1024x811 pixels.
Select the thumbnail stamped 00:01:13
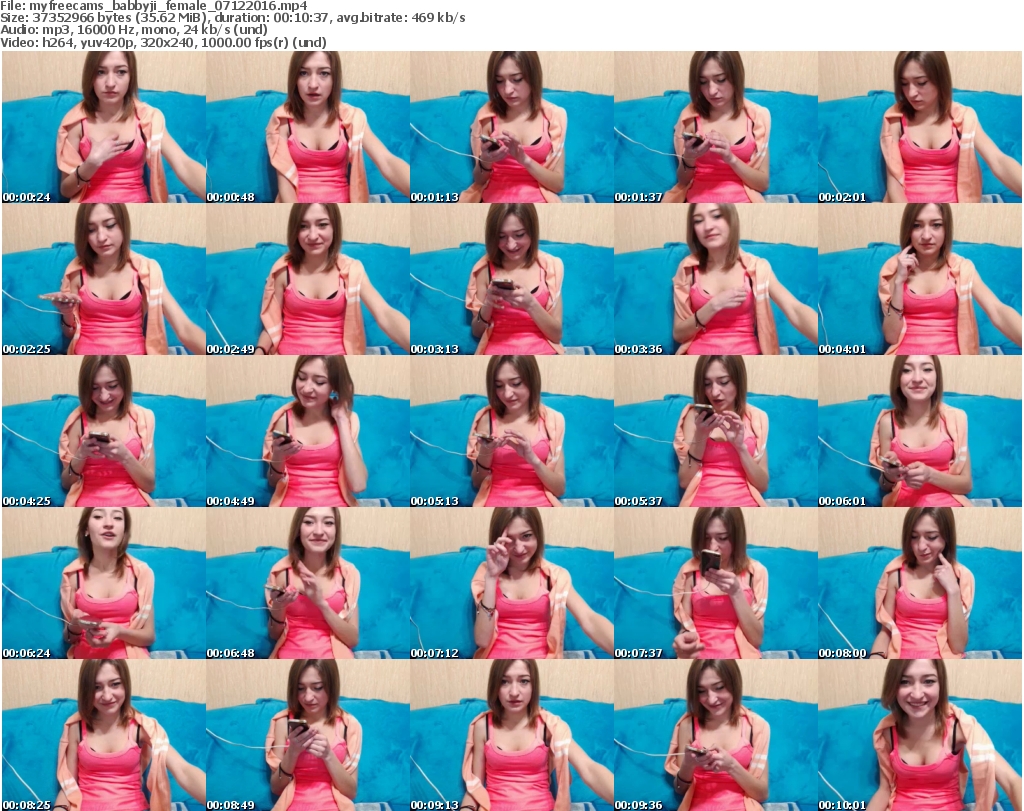[x=512, y=127]
